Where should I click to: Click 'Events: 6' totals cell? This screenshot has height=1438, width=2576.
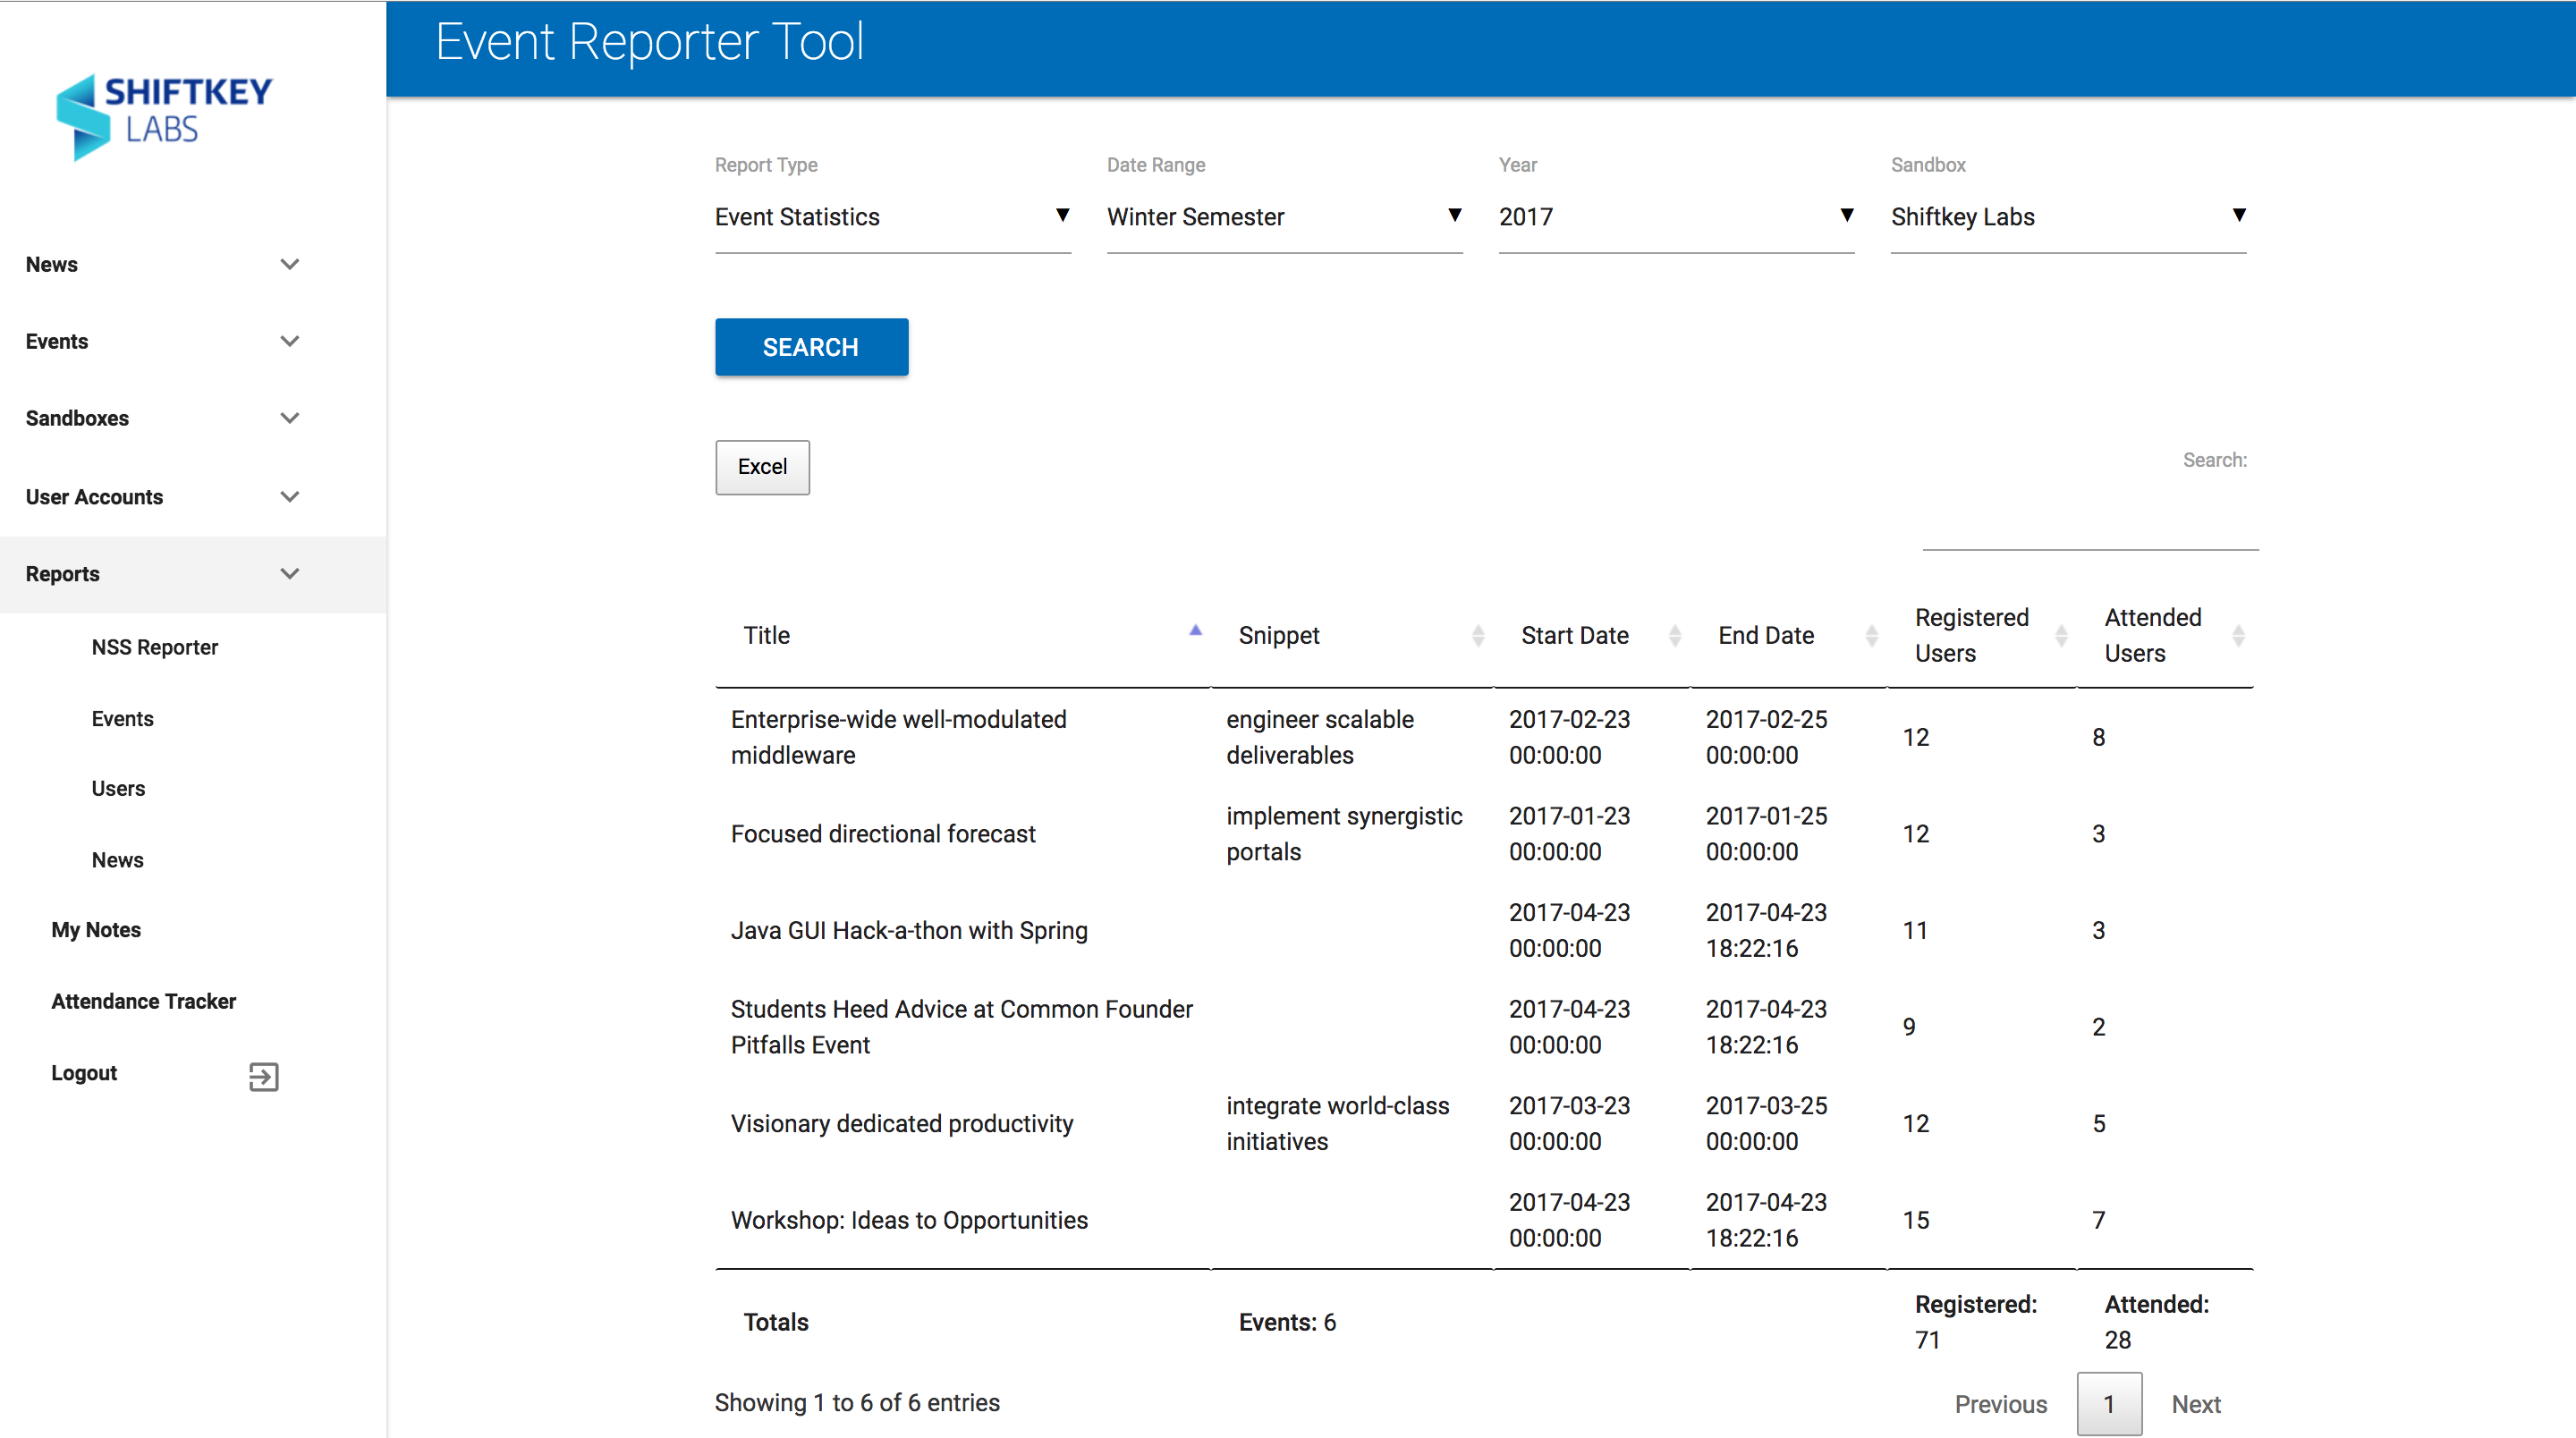tap(1287, 1322)
